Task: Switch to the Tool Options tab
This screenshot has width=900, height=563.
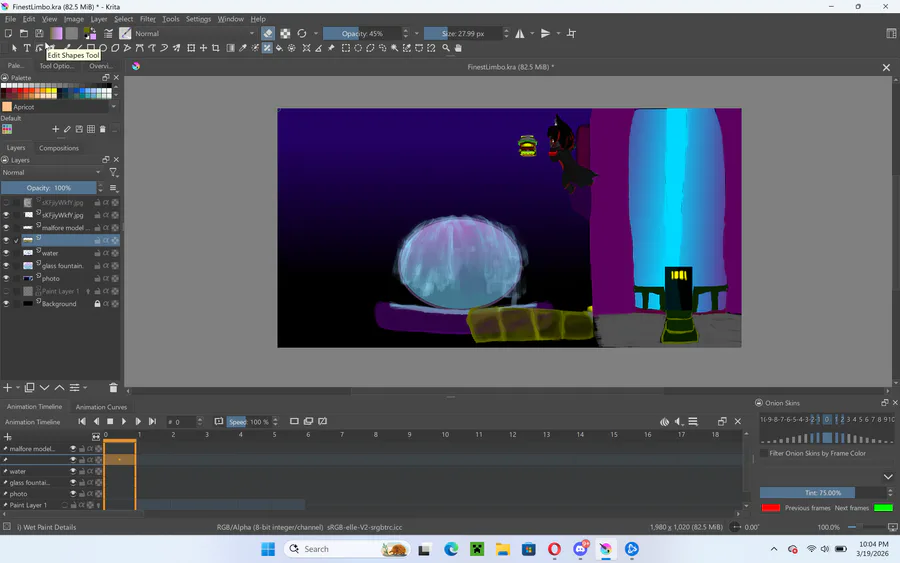Action: click(x=56, y=66)
